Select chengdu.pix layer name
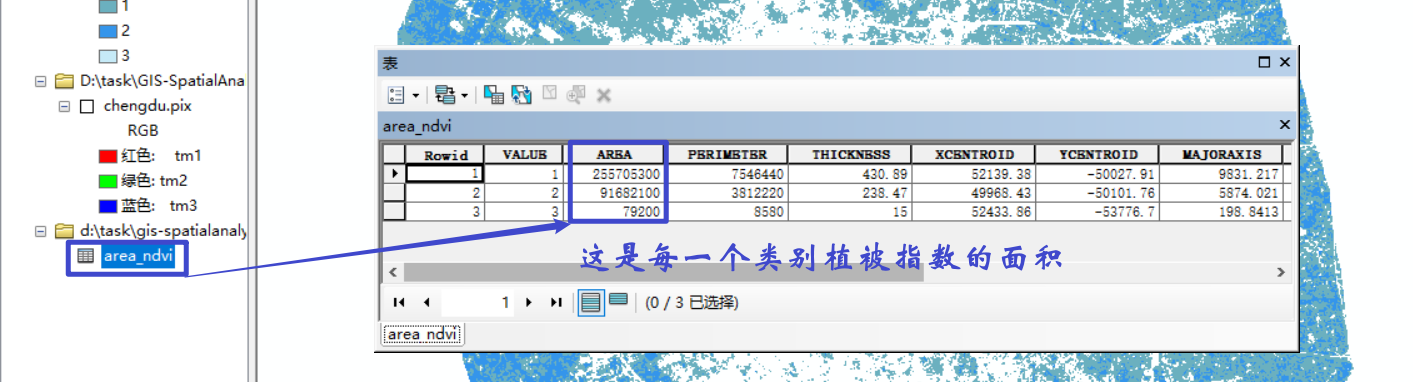Image resolution: width=1413 pixels, height=382 pixels. [x=148, y=105]
